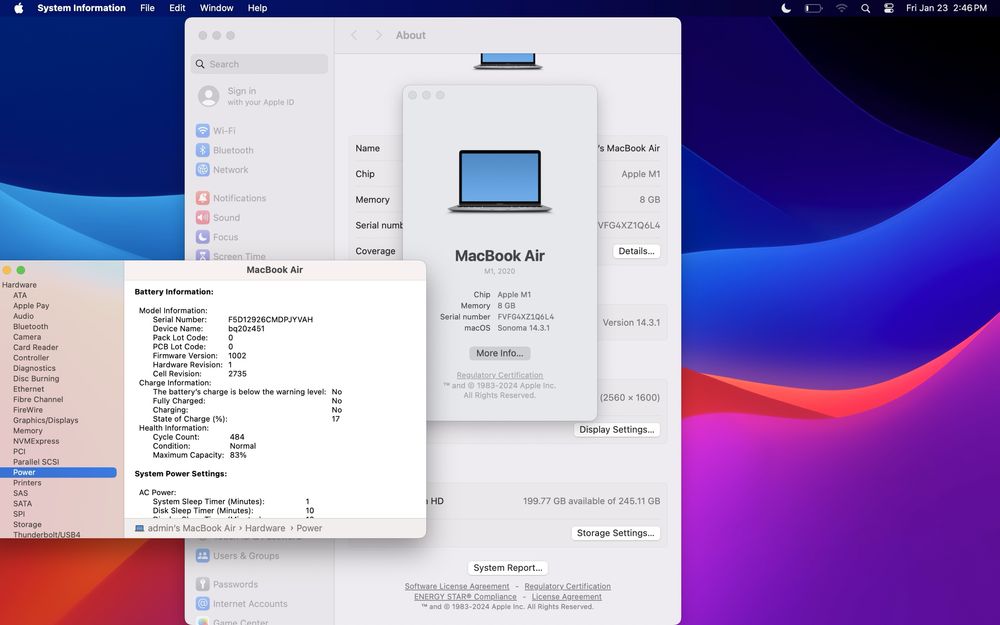Open Regulatory Certification link in Settings footer

(567, 587)
